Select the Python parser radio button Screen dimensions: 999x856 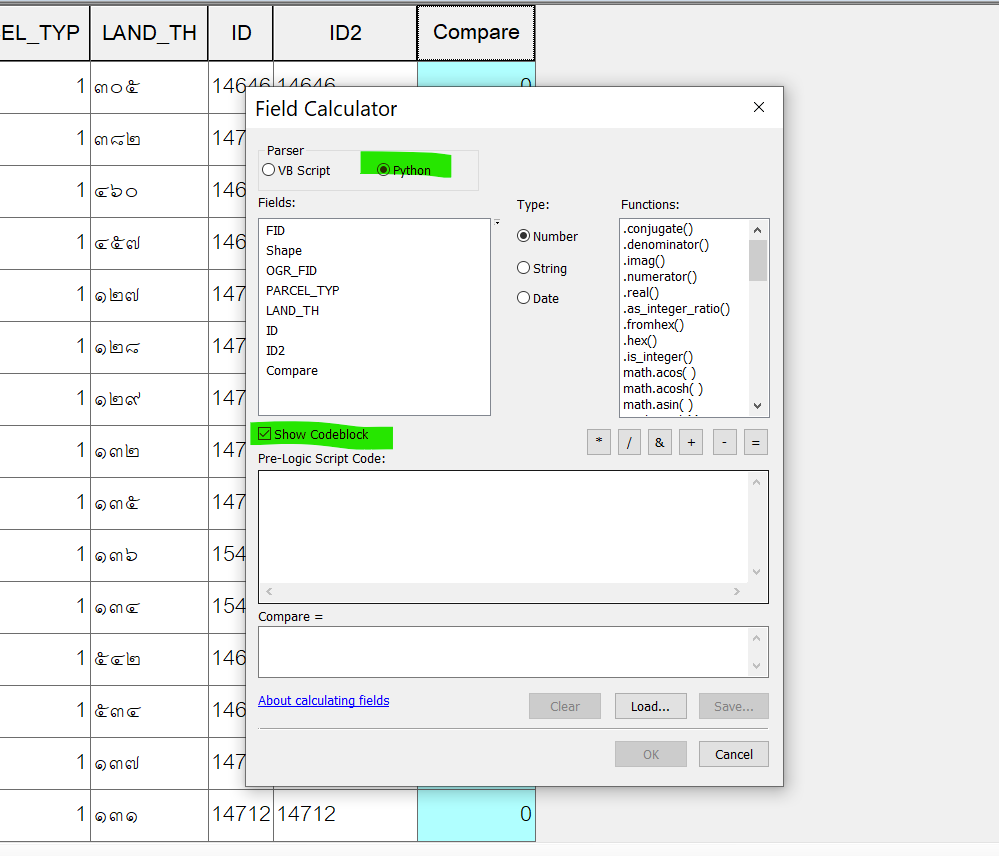click(x=384, y=170)
